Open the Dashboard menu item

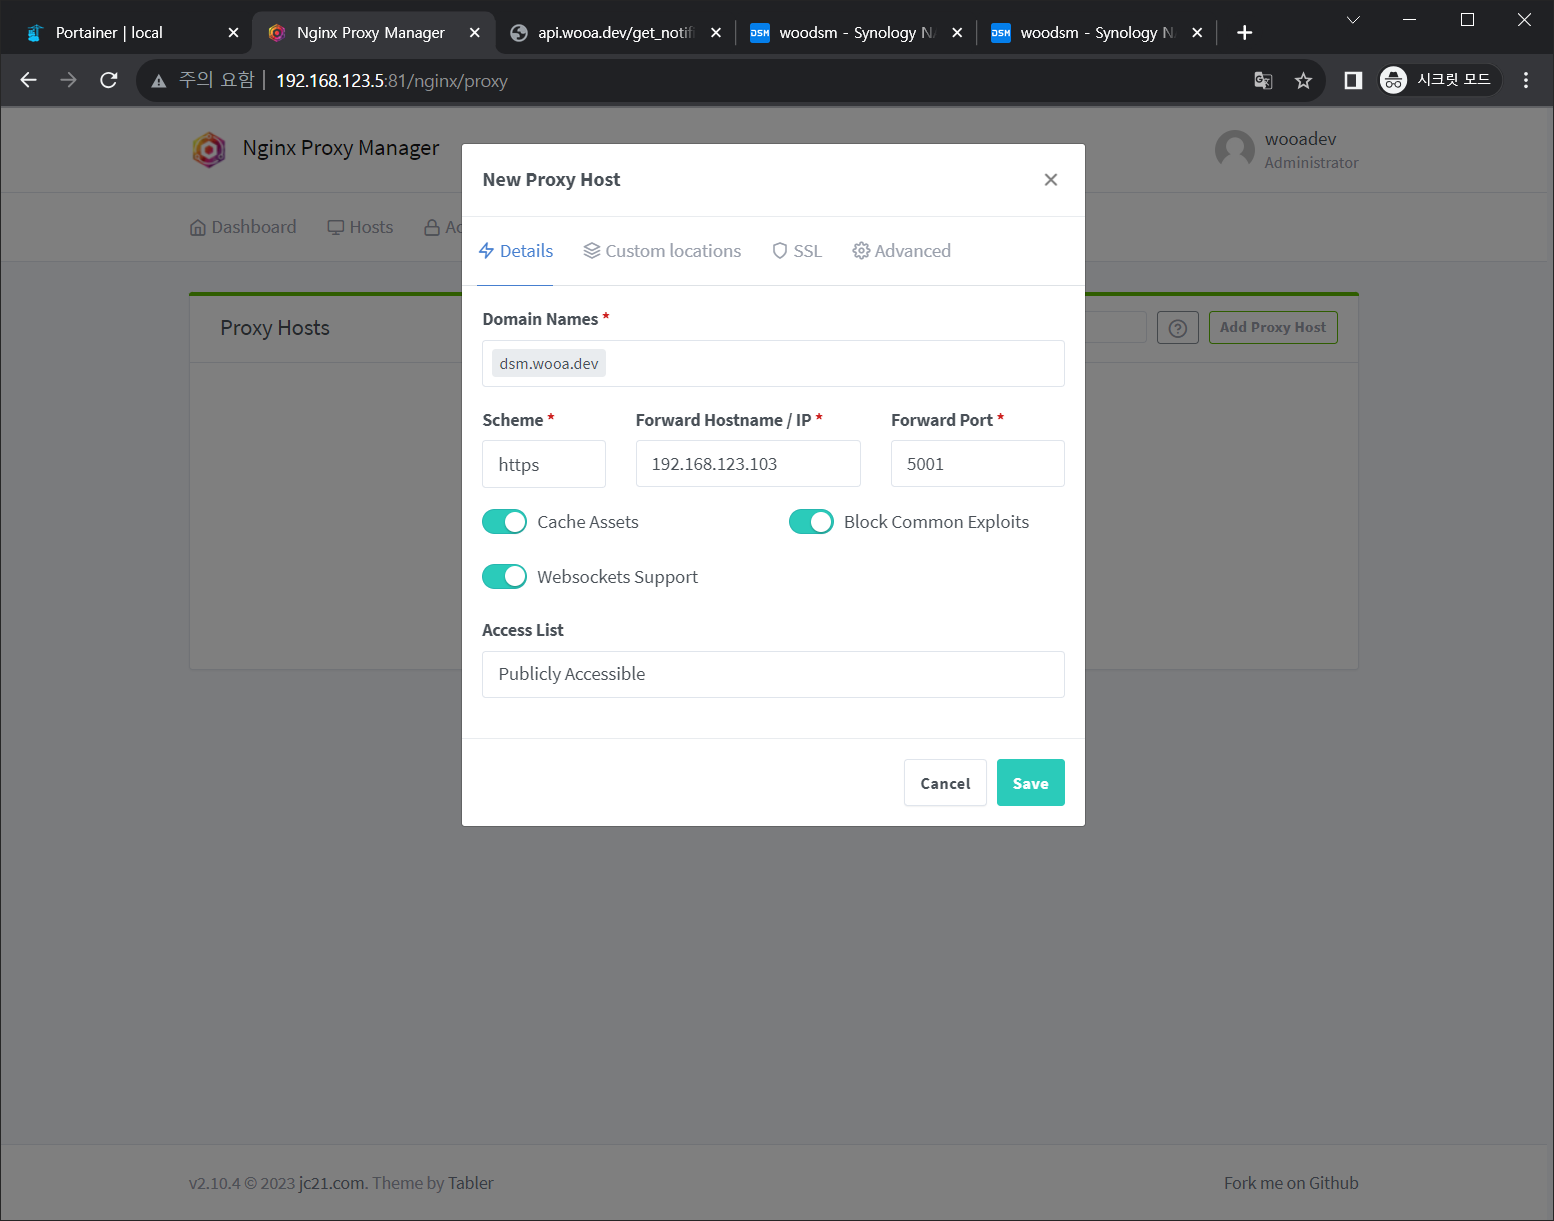click(243, 227)
